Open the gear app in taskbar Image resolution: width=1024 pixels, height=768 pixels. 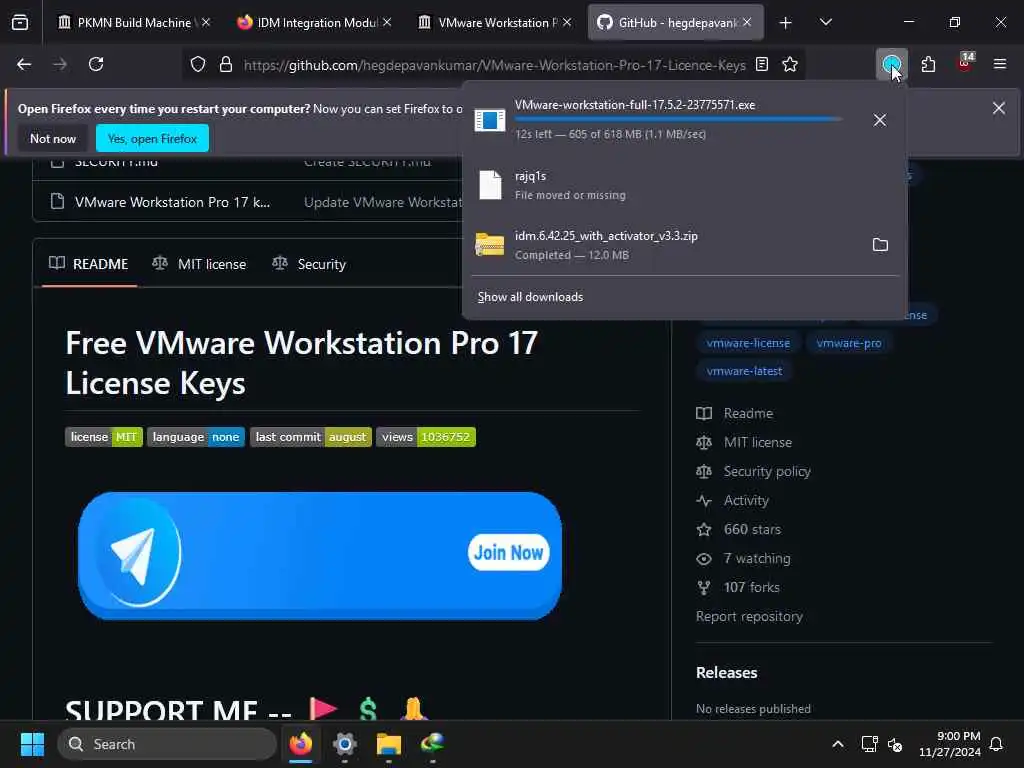[345, 744]
